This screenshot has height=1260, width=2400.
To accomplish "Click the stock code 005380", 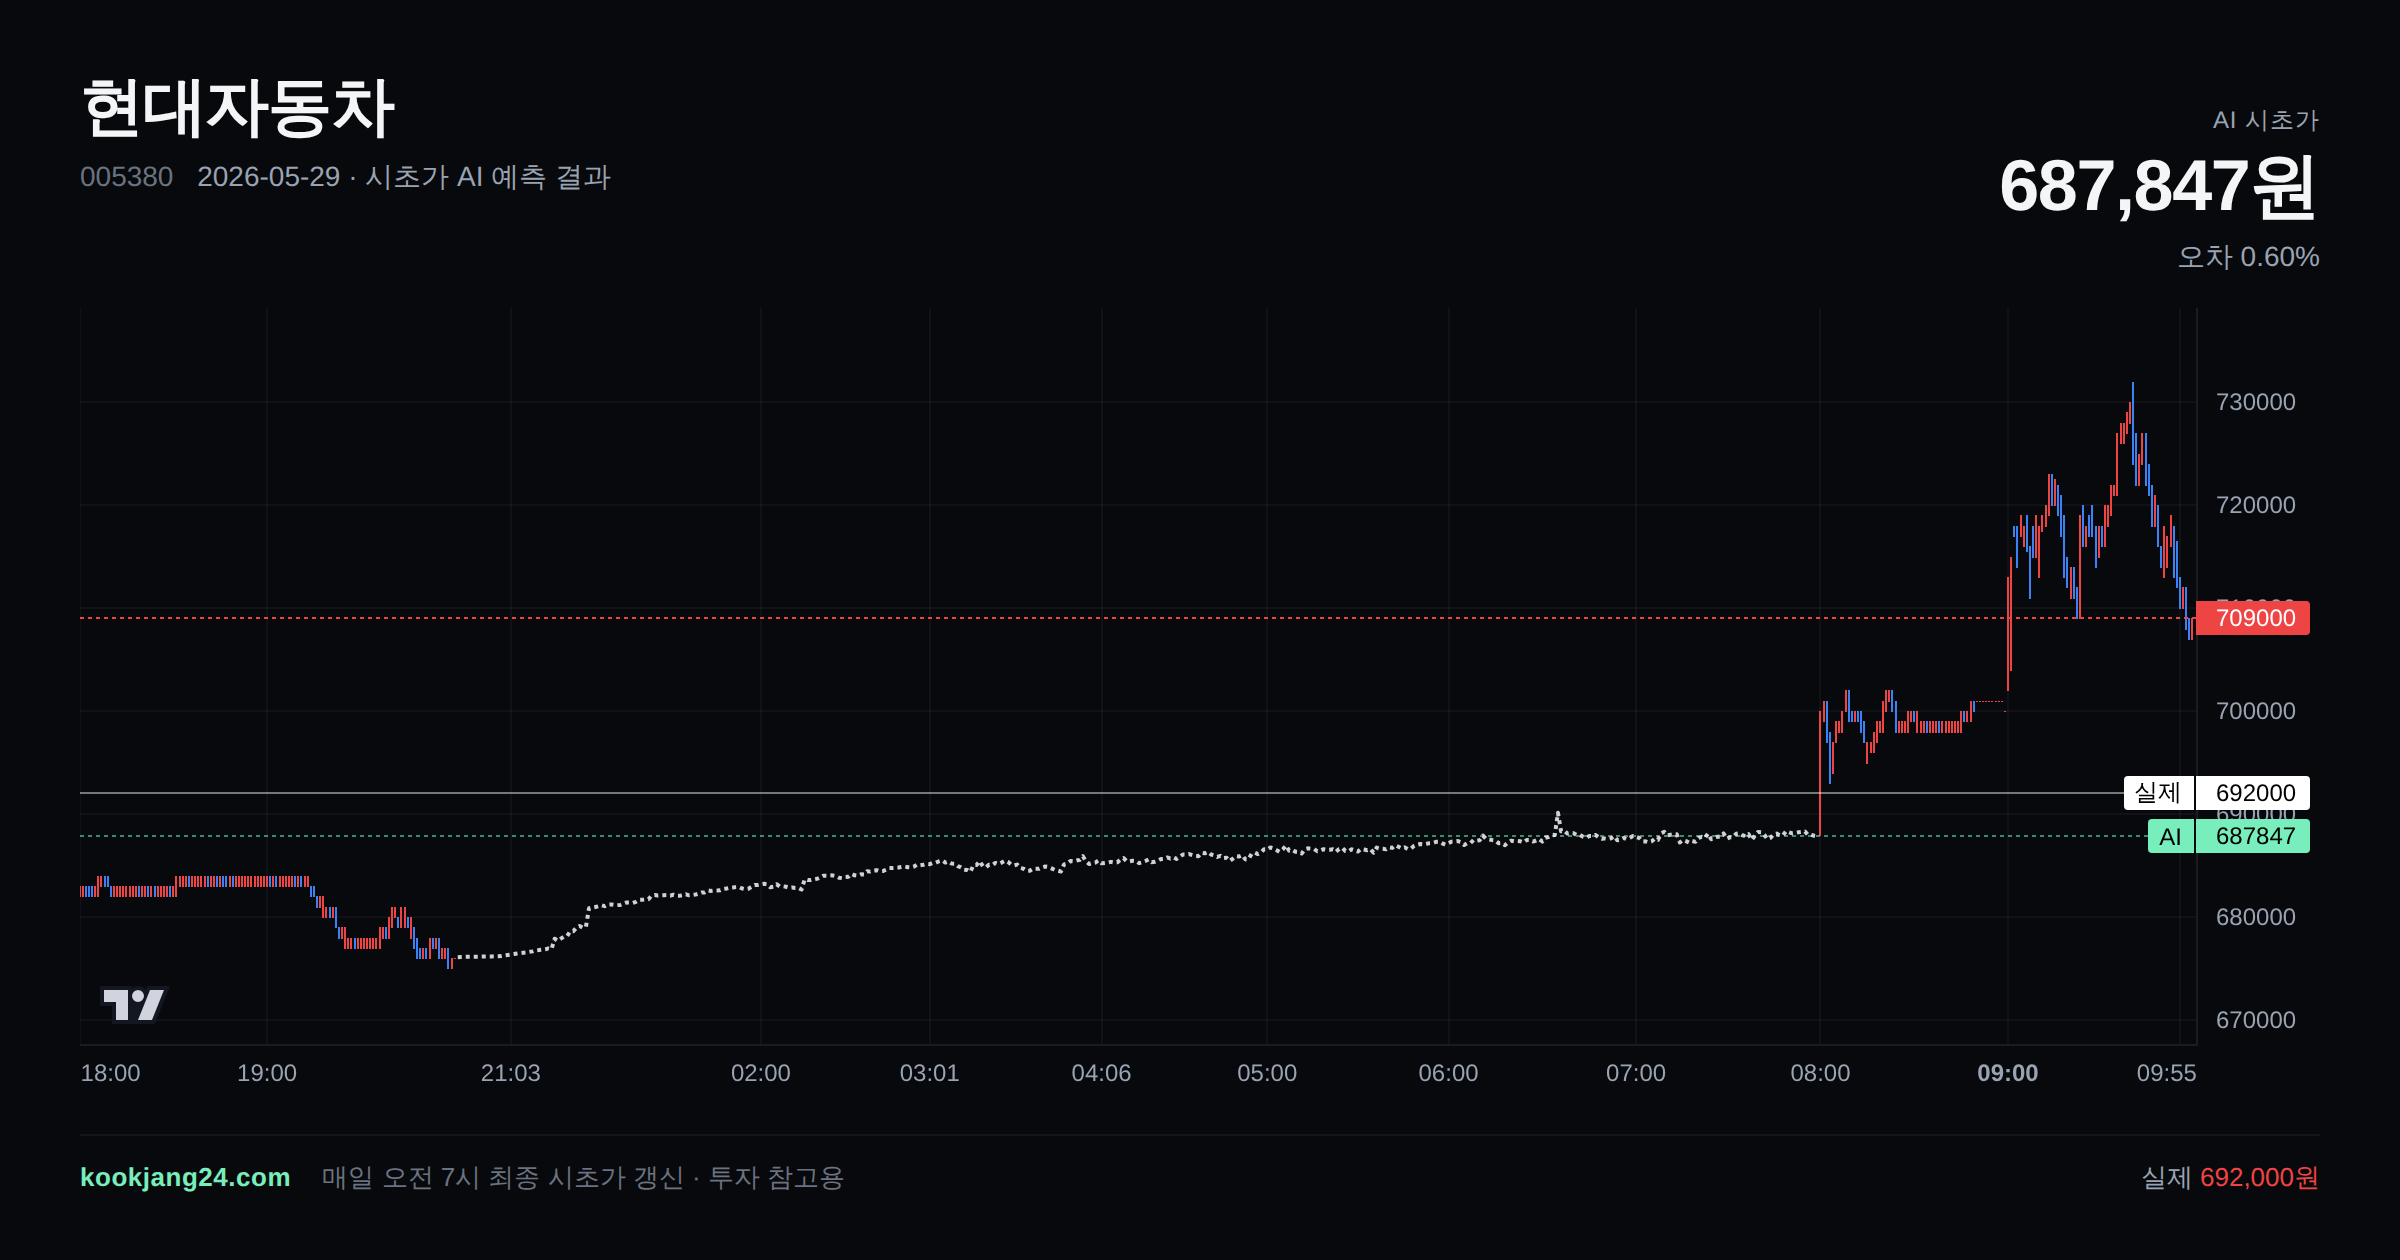I will point(126,177).
